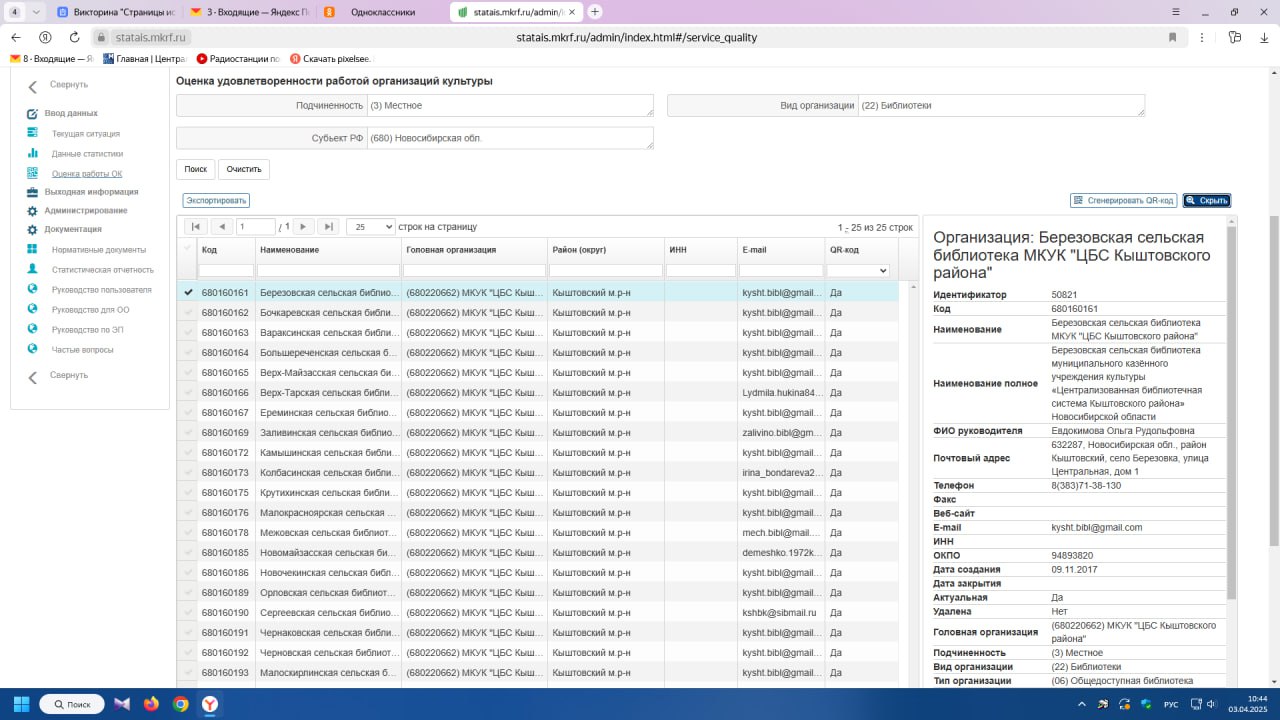Viewport: 1280px width, 720px height.
Task: Click the Данные статистики chart icon
Action: click(32, 154)
